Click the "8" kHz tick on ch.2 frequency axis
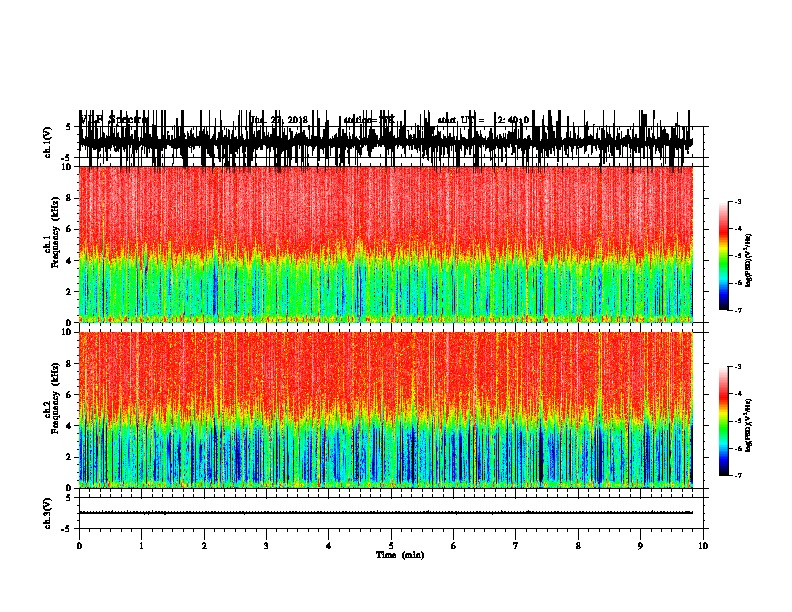Image resolution: width=792 pixels, height=612 pixels. click(69, 364)
